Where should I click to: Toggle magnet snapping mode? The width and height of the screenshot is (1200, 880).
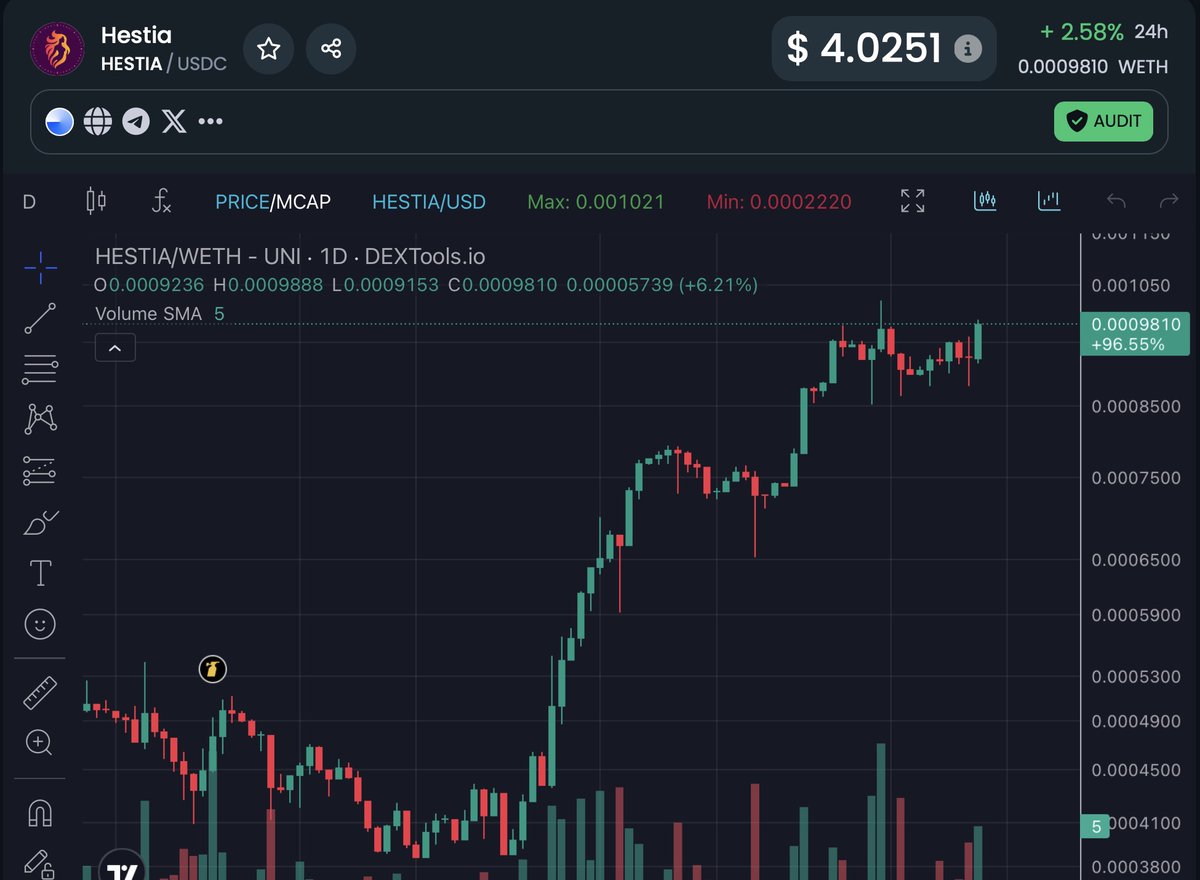coord(40,813)
